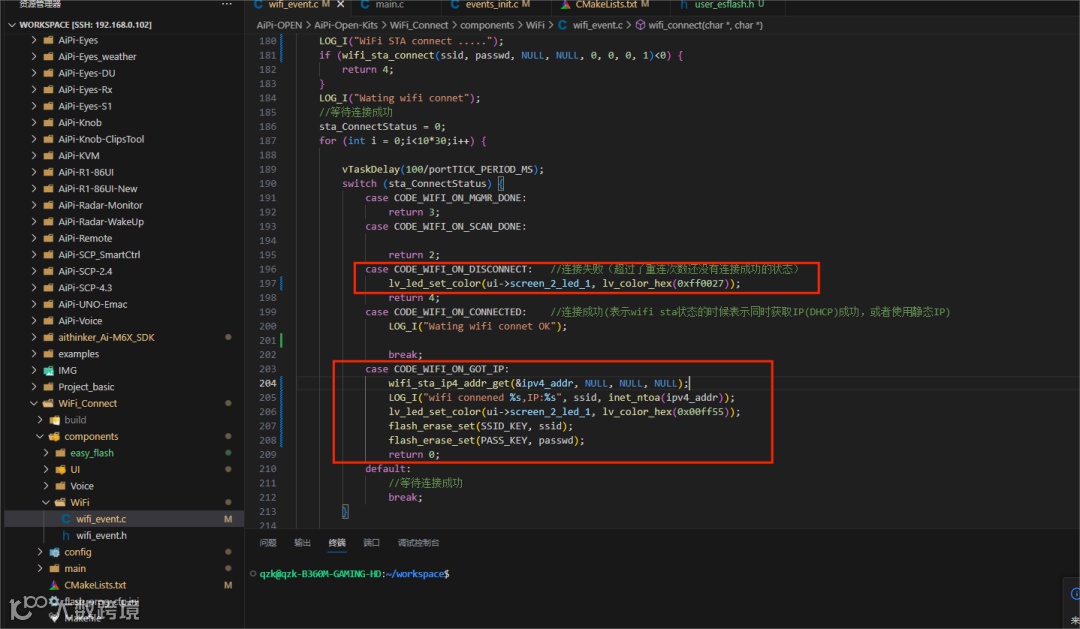Select the AiPi-Radar-Monitor folder
This screenshot has height=629, width=1080.
click(100, 205)
